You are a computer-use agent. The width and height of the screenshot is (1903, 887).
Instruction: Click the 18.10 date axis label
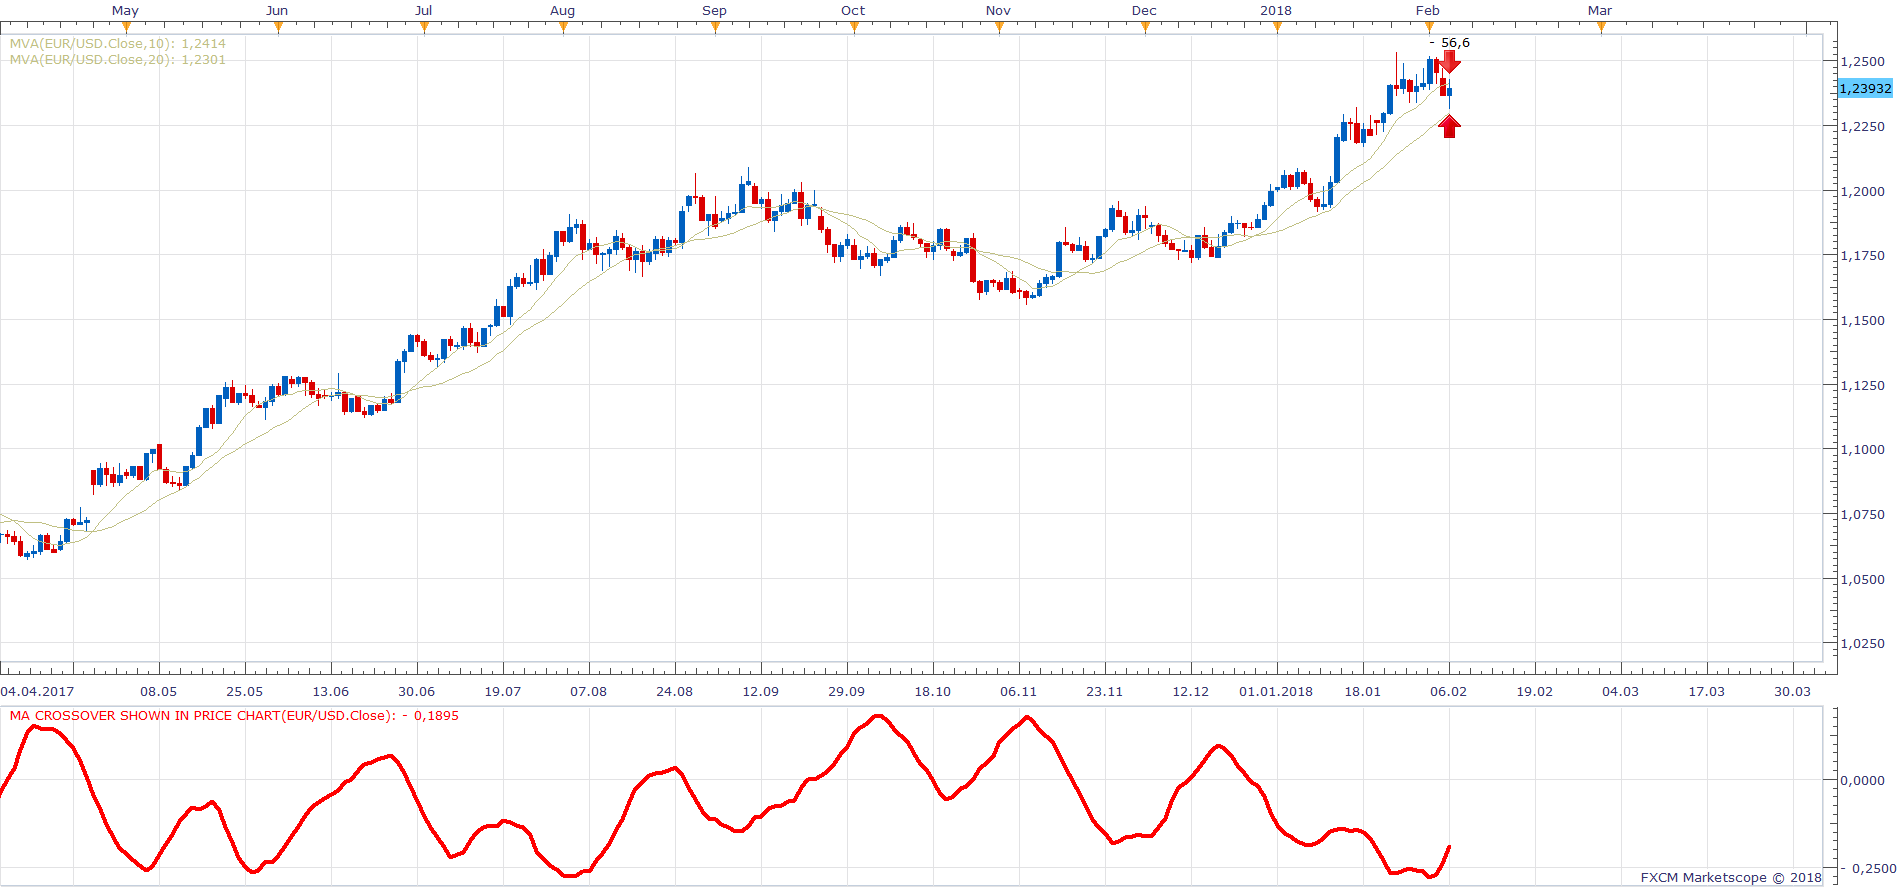coord(932,692)
